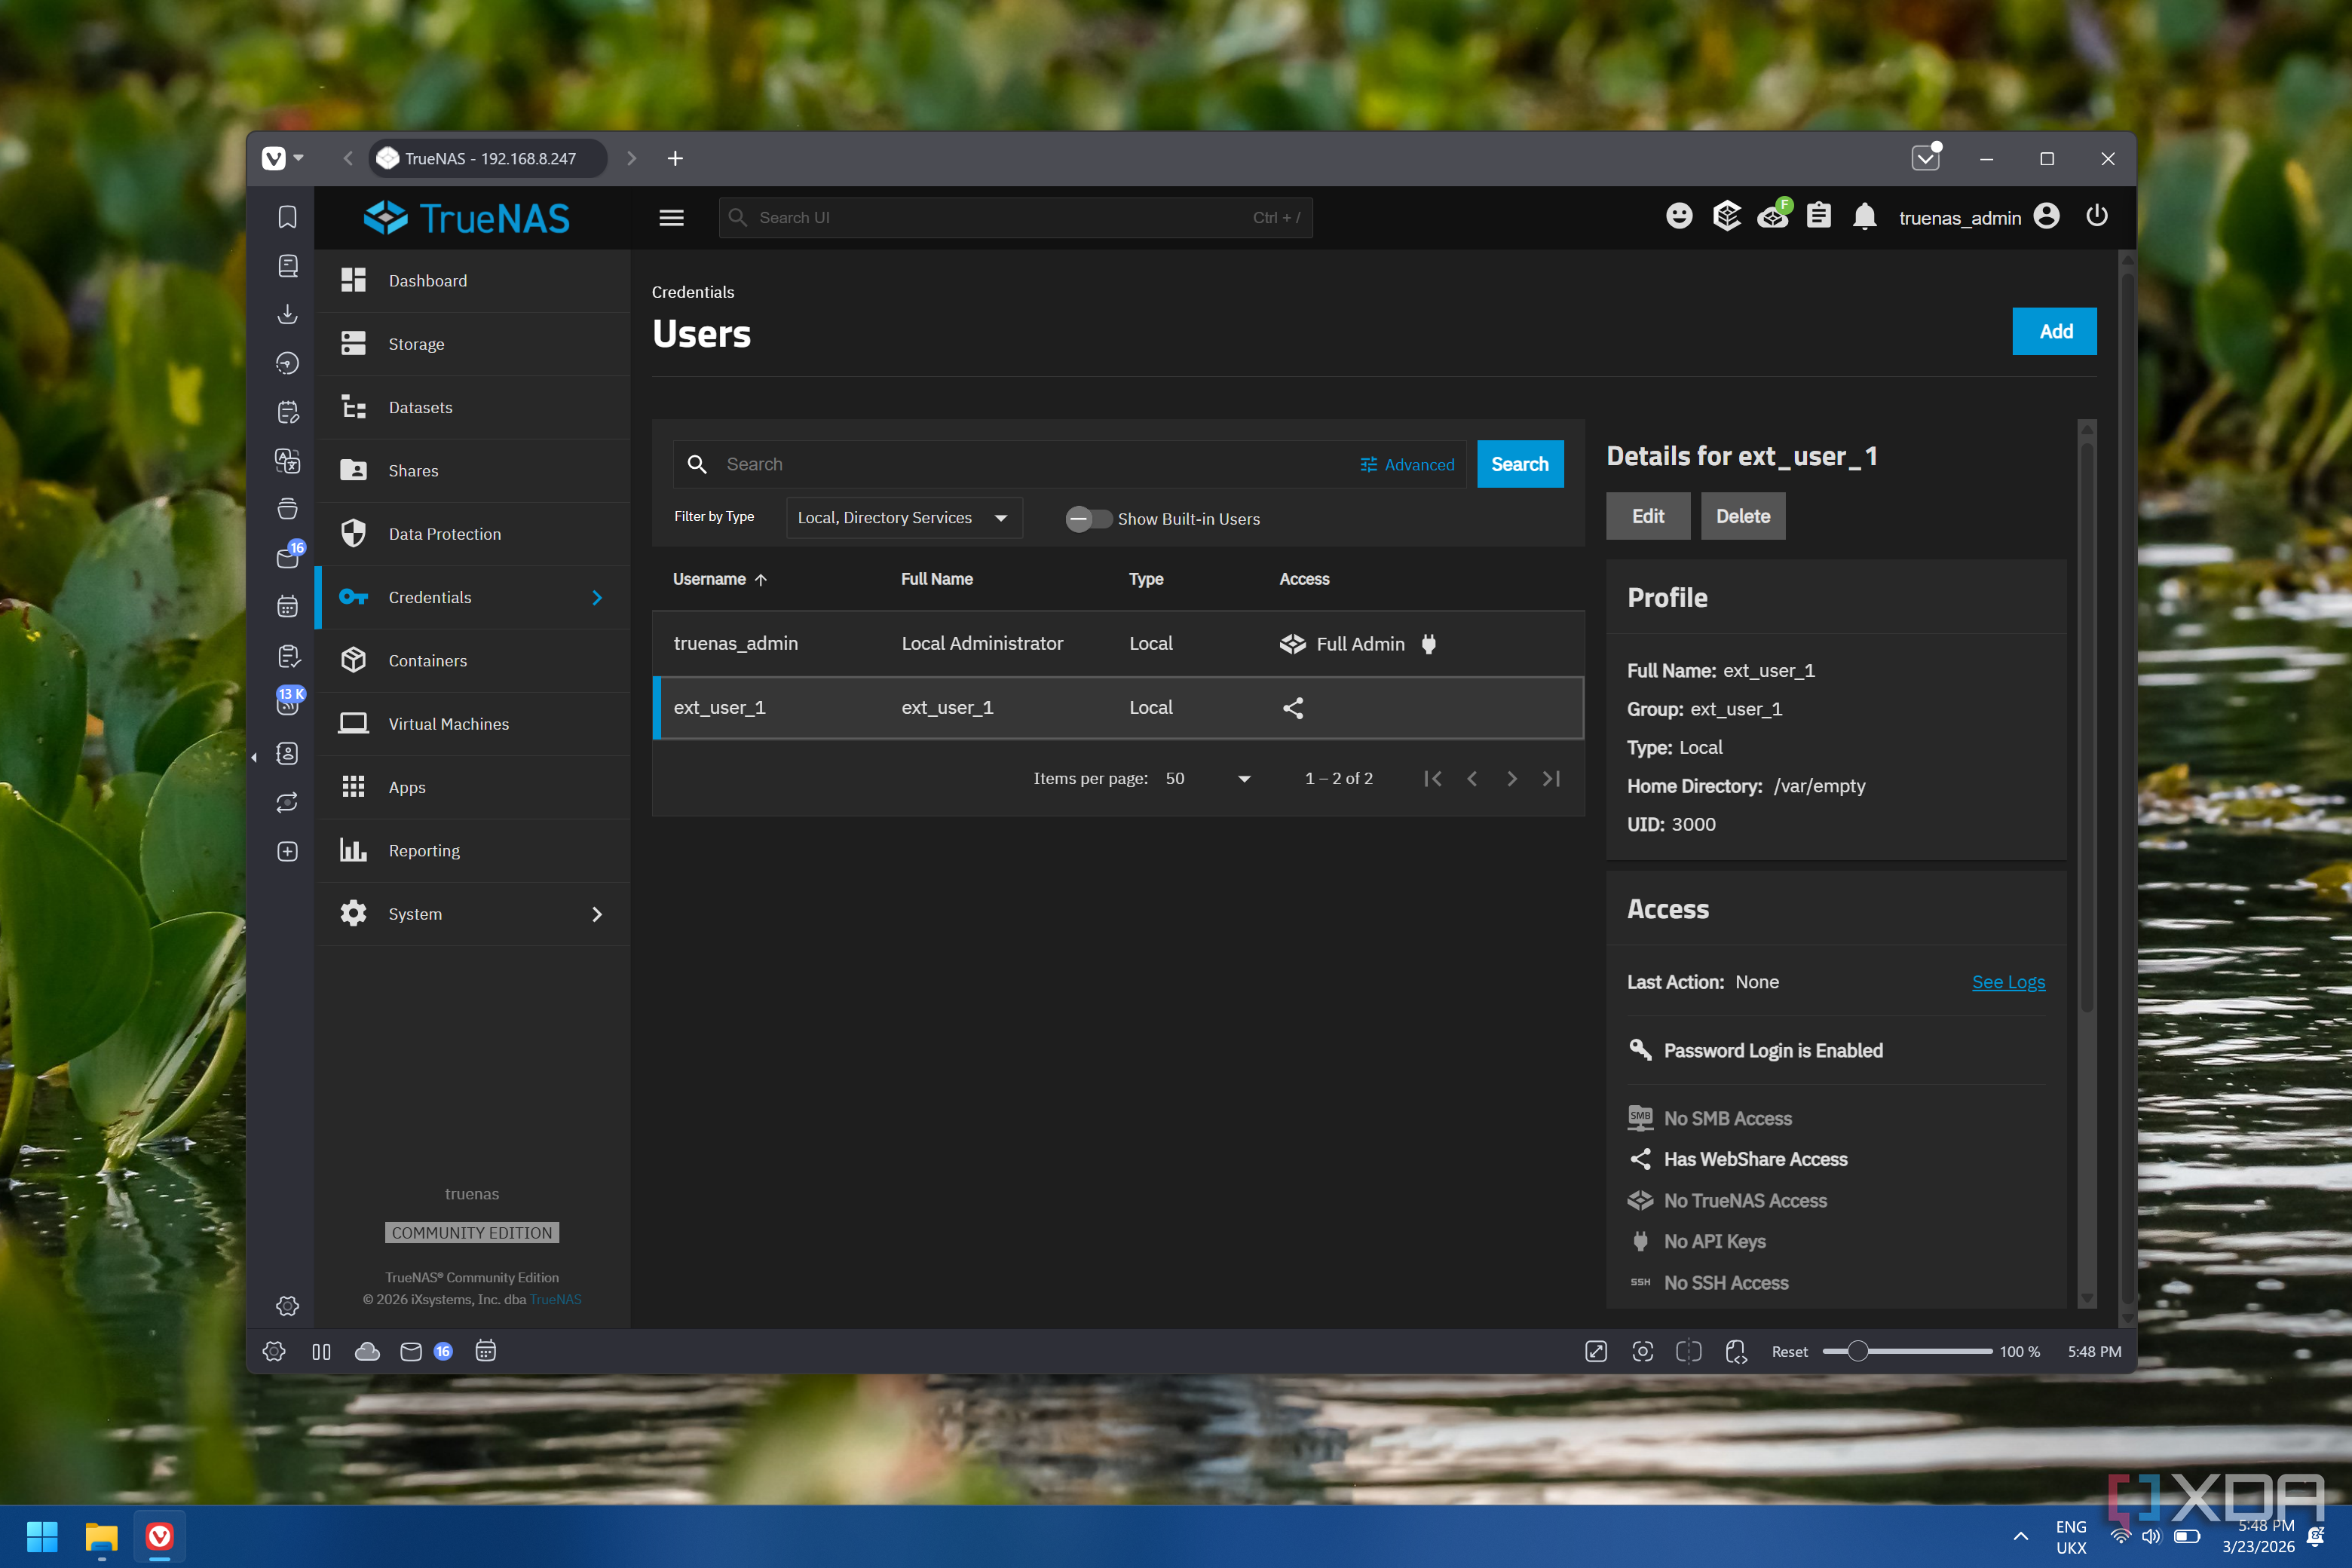This screenshot has width=2352, height=1568.
Task: Toggle Show Built-in Users switch
Action: [1088, 519]
